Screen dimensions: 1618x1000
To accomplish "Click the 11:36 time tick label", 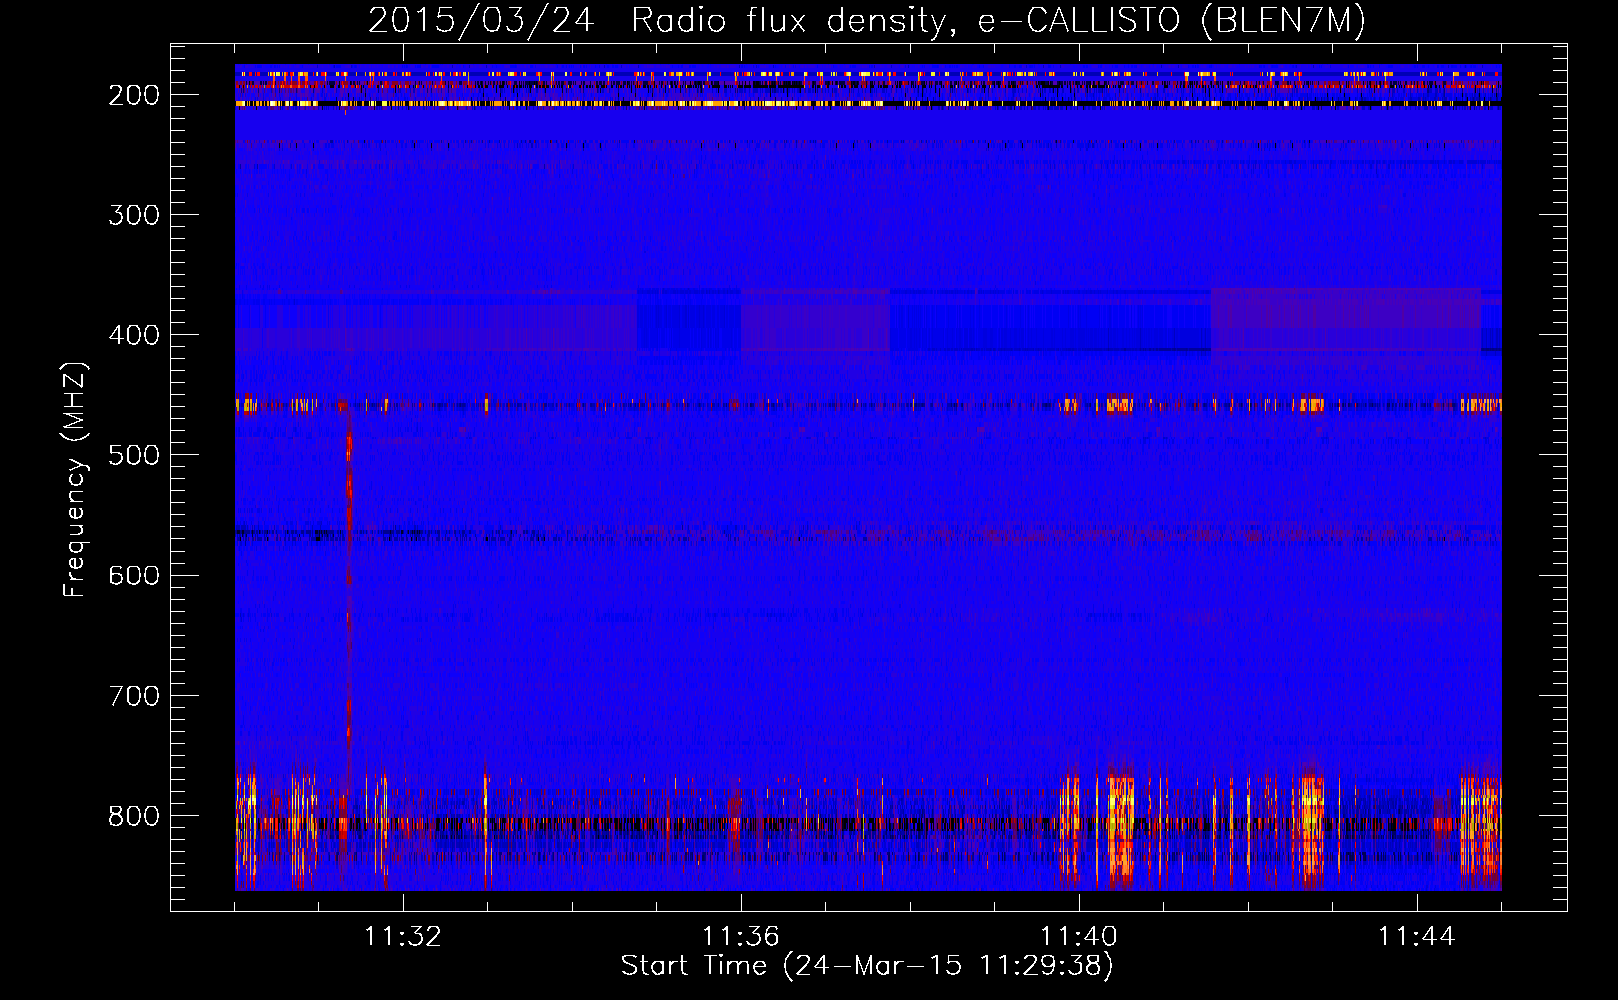I will (740, 937).
